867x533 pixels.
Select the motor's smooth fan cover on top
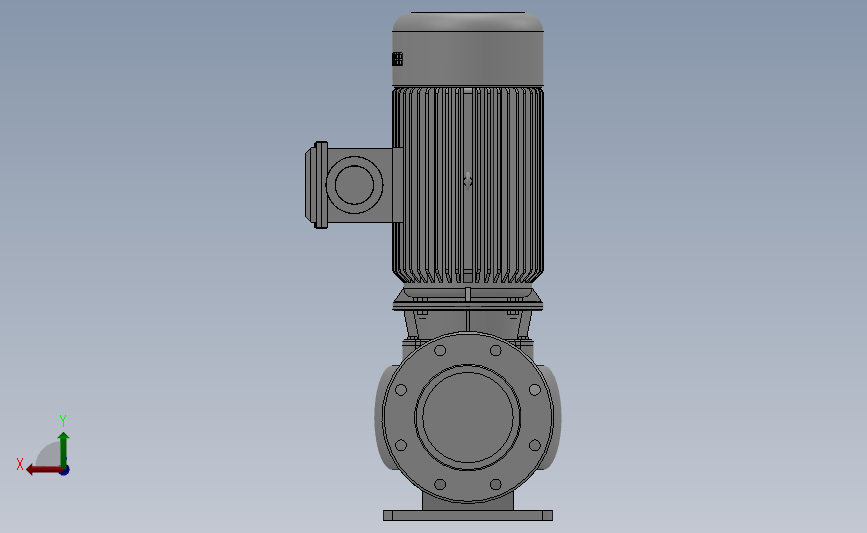coord(468,49)
